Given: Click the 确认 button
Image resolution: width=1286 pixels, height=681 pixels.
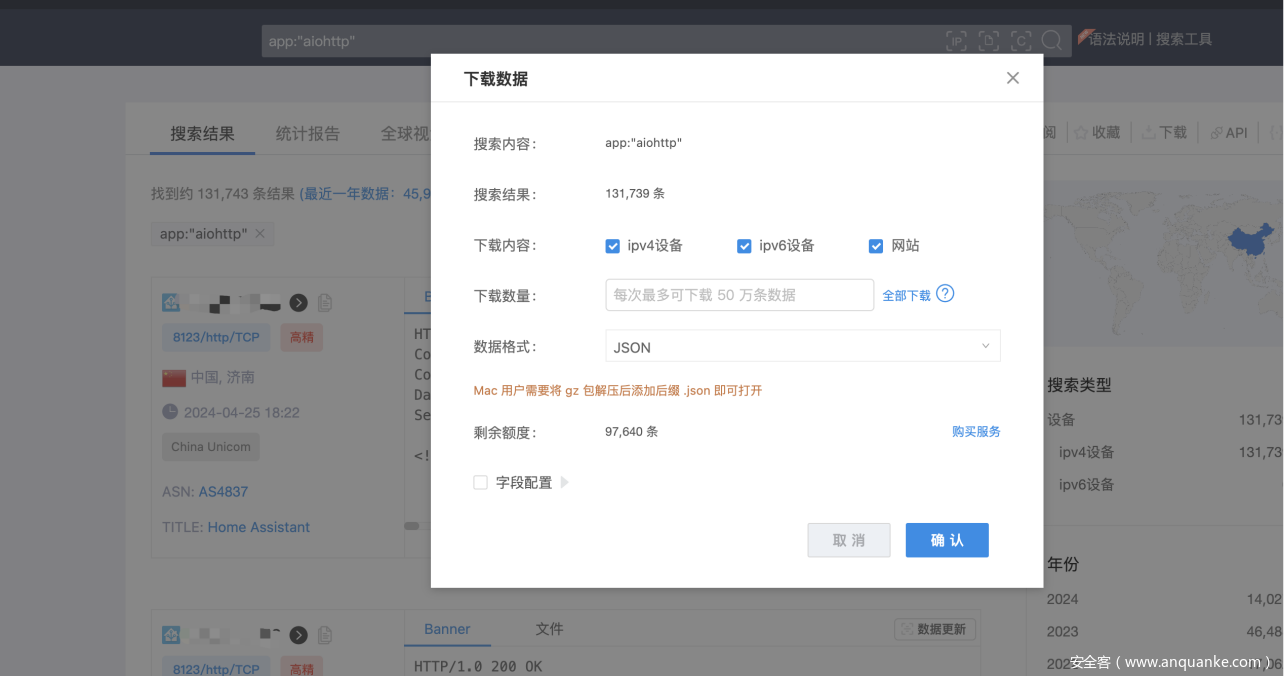Looking at the screenshot, I should (x=947, y=540).
